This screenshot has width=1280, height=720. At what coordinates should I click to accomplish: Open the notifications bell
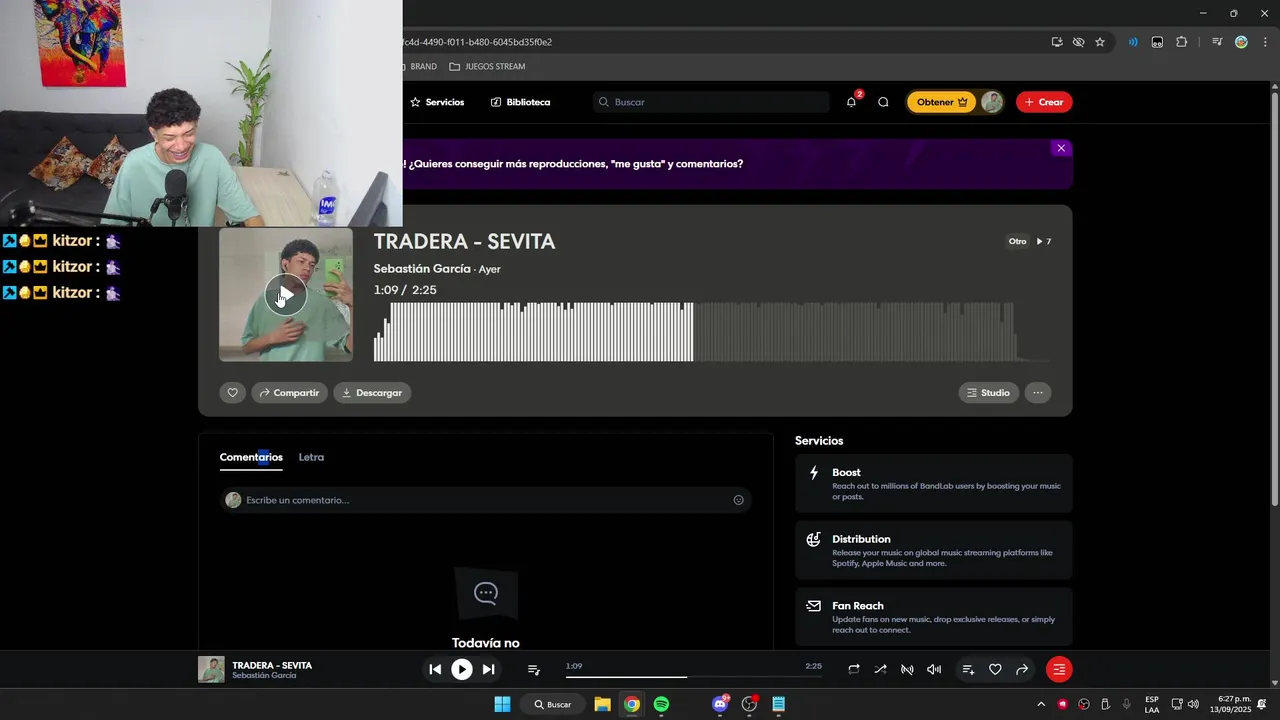click(x=851, y=102)
